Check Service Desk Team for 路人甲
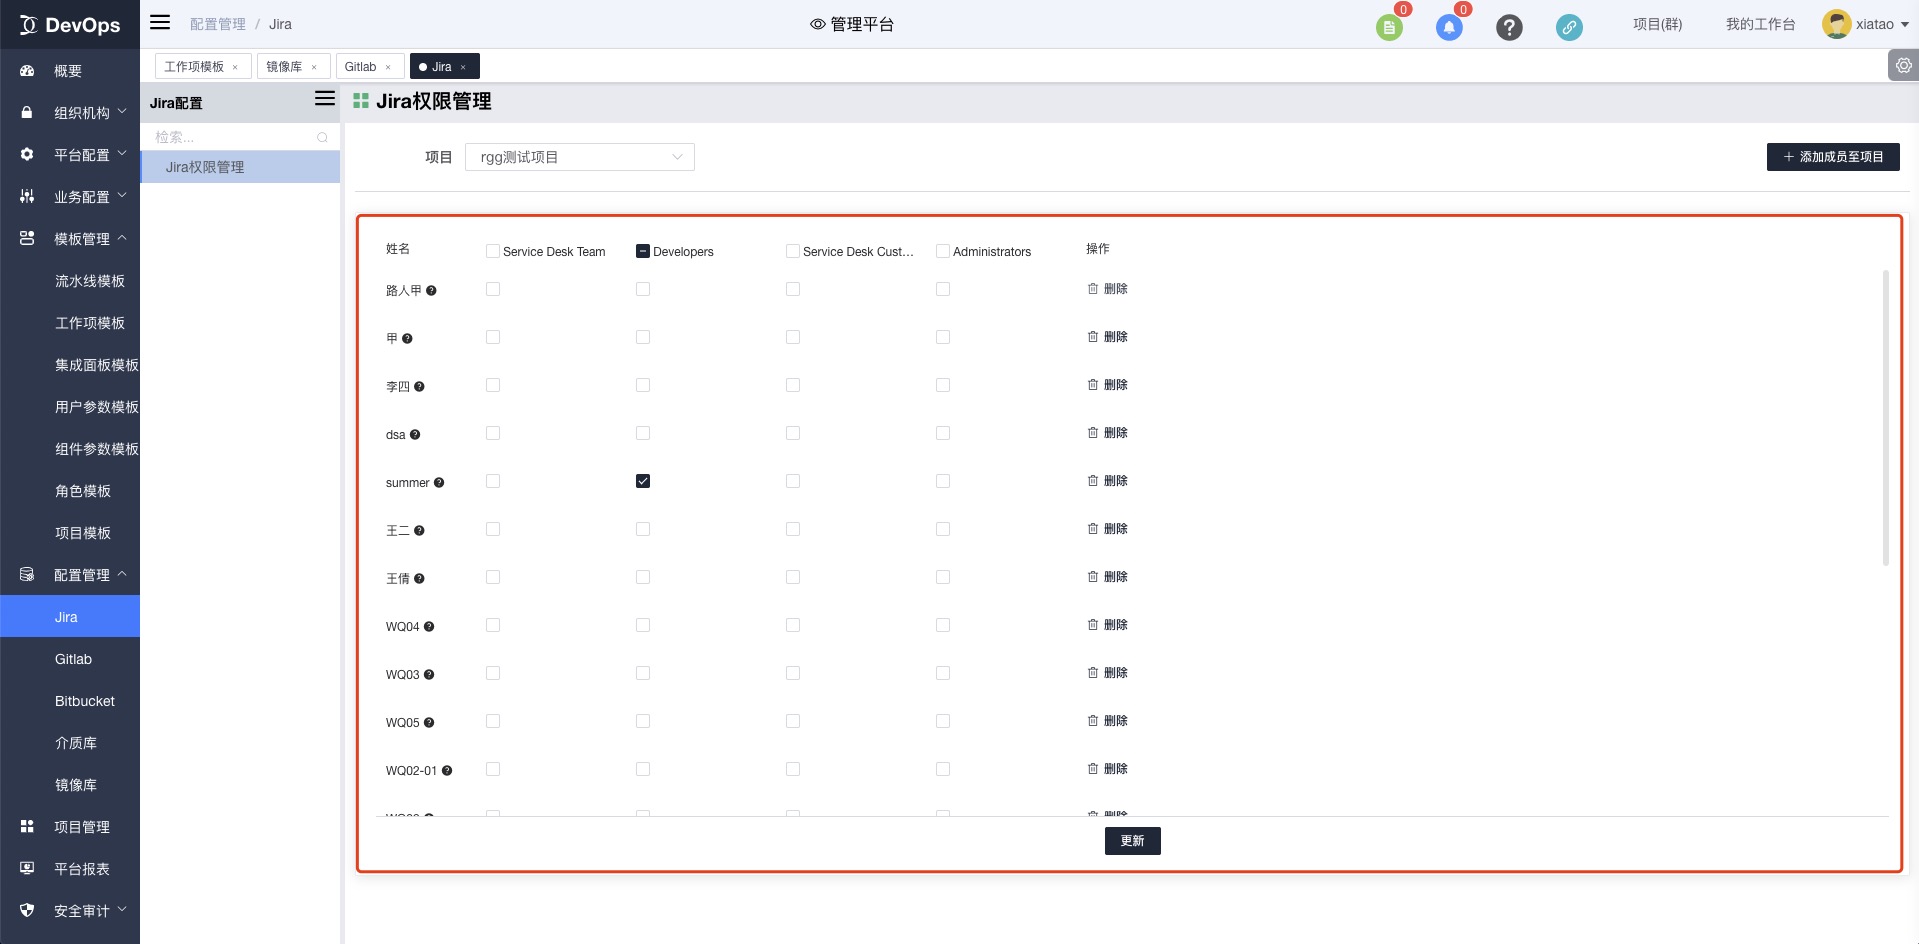 (493, 289)
